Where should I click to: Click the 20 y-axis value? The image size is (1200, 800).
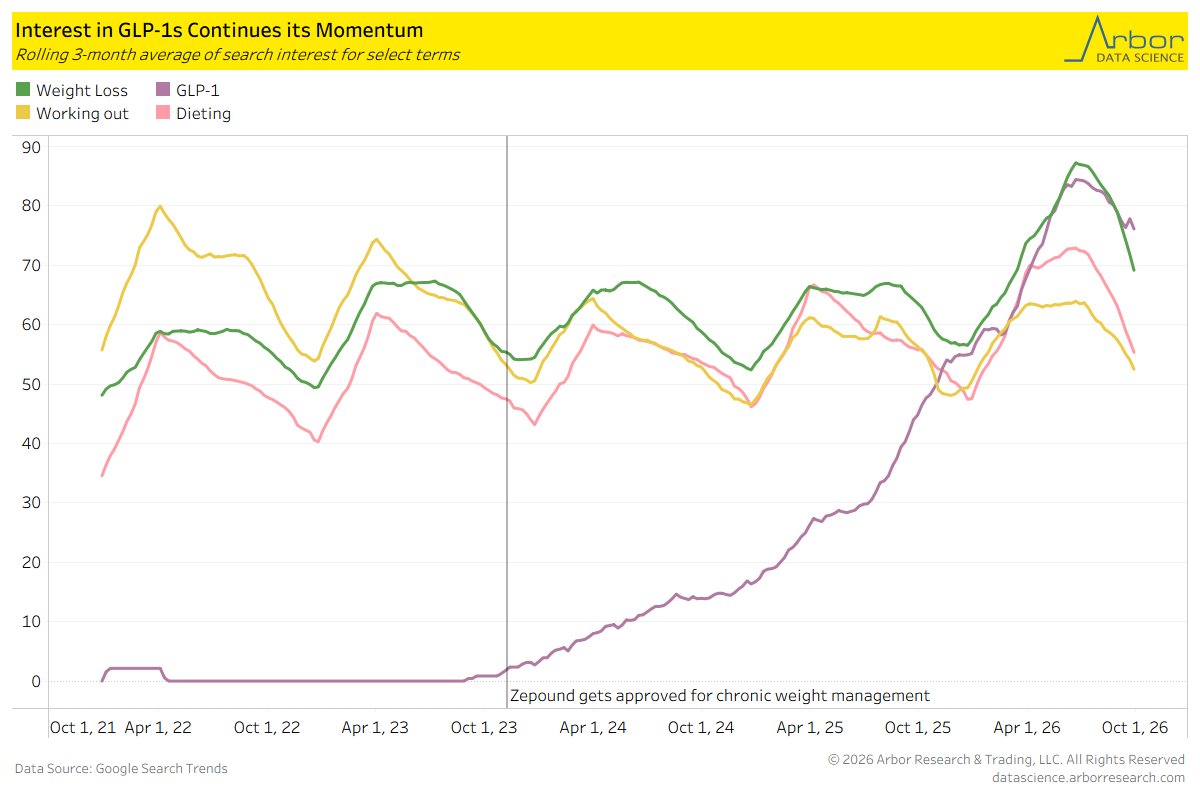pyautogui.click(x=31, y=563)
